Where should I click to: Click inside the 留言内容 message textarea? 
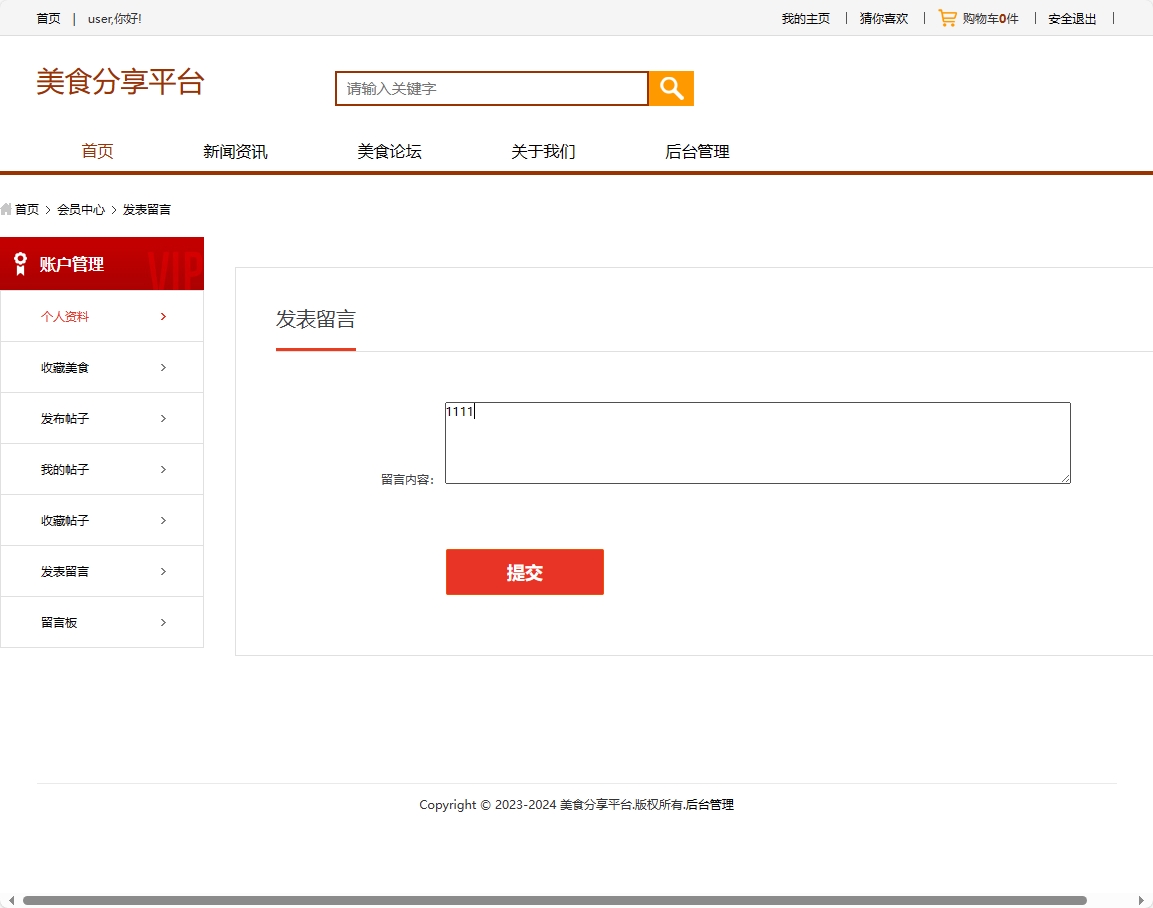pyautogui.click(x=757, y=442)
